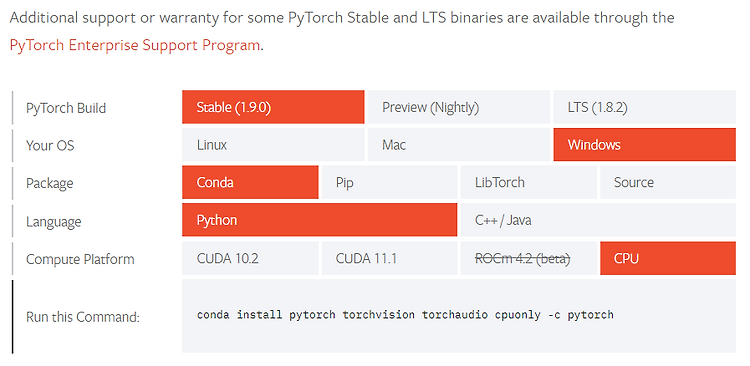Screen dimensions: 750x366
Task: Select Python as the language
Action: (320, 220)
